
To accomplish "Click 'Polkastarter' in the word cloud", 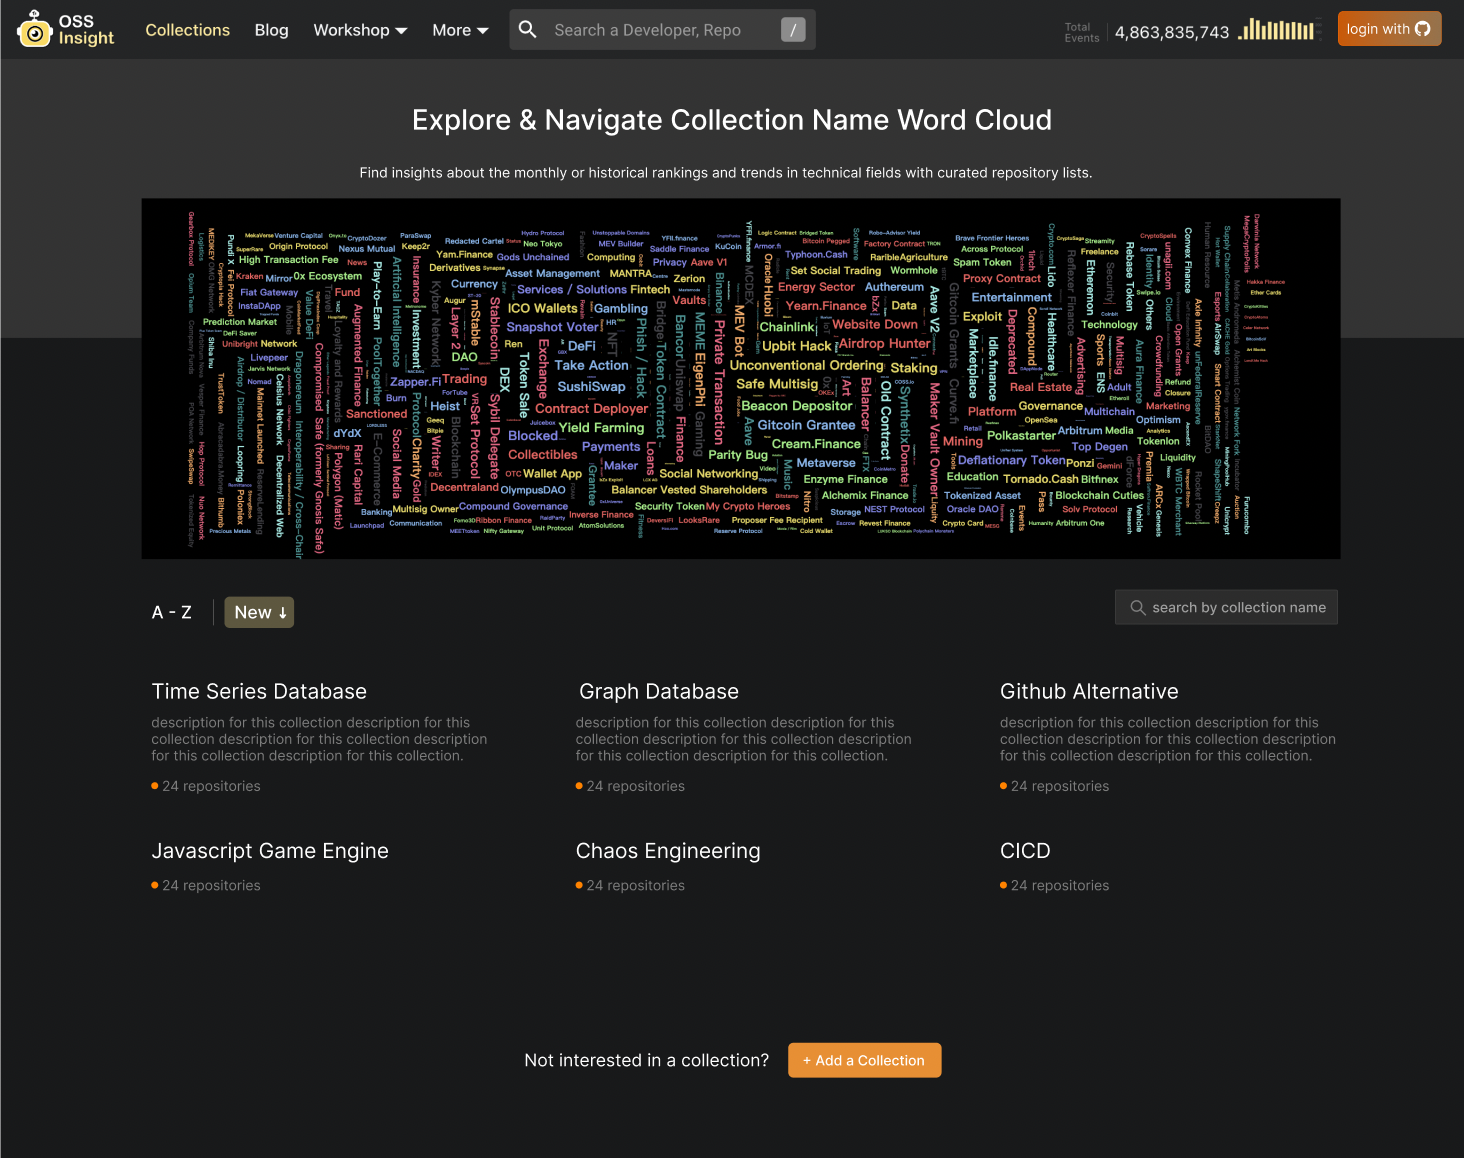I will (1021, 435).
